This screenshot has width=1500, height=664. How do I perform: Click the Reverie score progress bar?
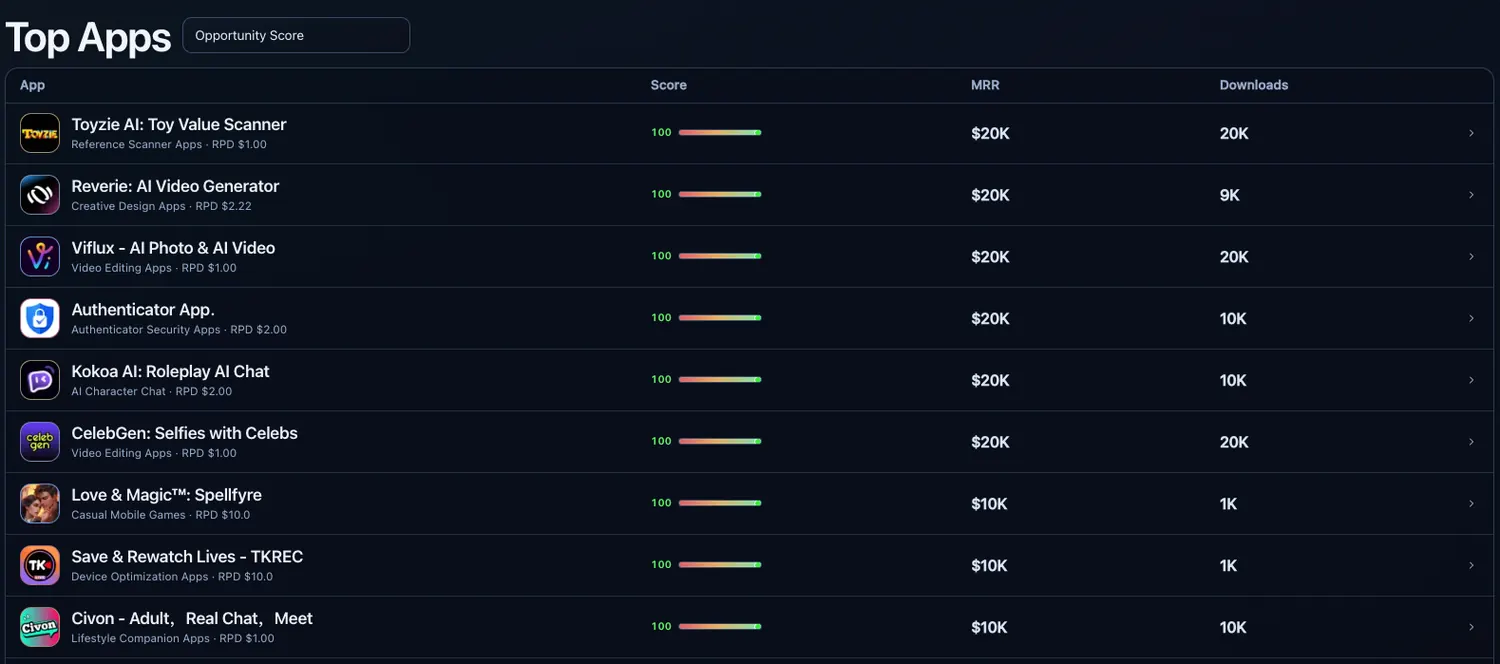point(720,194)
